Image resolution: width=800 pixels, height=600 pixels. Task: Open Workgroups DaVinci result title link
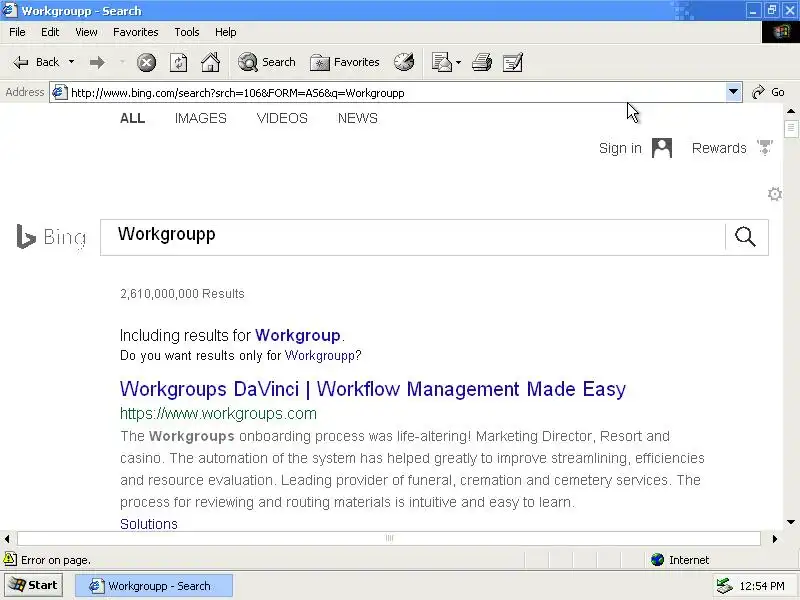coord(373,389)
